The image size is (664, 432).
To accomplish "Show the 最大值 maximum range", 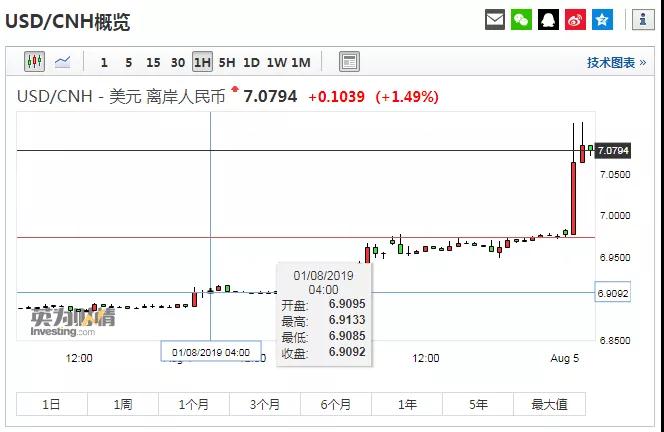I will click(x=548, y=404).
